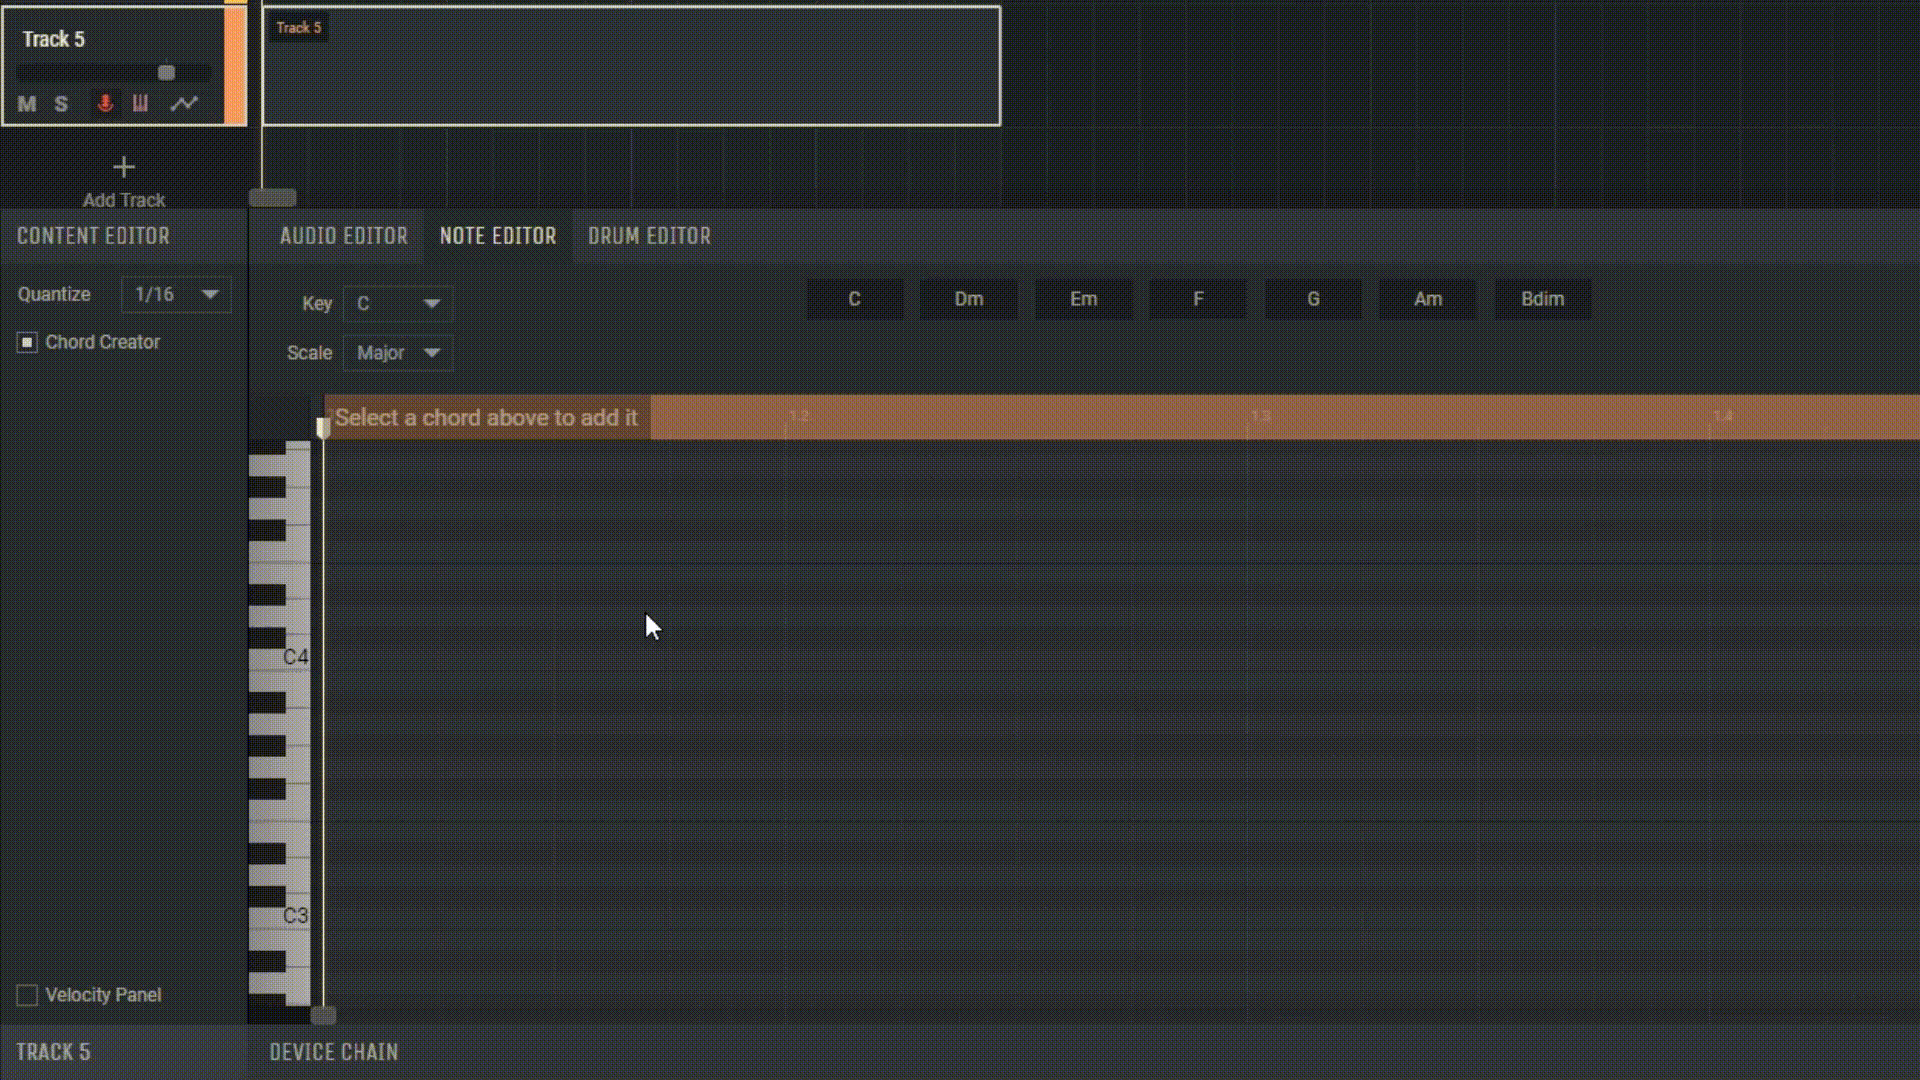Expand the Key dropdown selector
The image size is (1920, 1080).
point(396,302)
